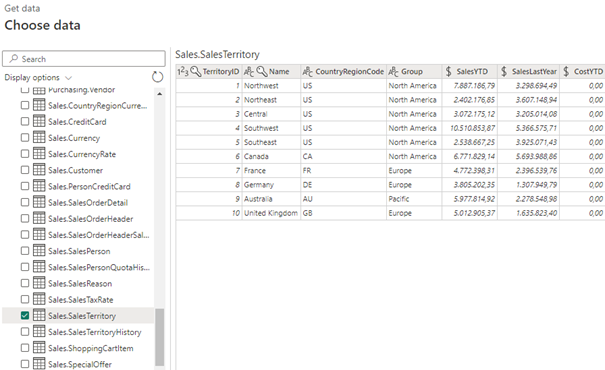This screenshot has width=605, height=370.
Task: Click the United Kingdom cell
Action: [x=271, y=213]
